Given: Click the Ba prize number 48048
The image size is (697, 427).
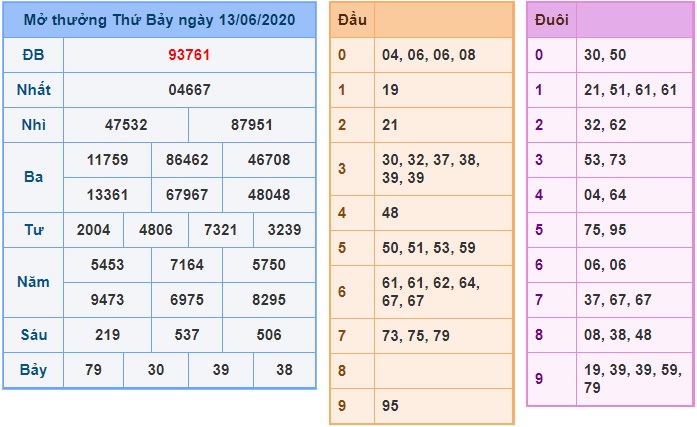Looking at the screenshot, I should coord(269,195).
